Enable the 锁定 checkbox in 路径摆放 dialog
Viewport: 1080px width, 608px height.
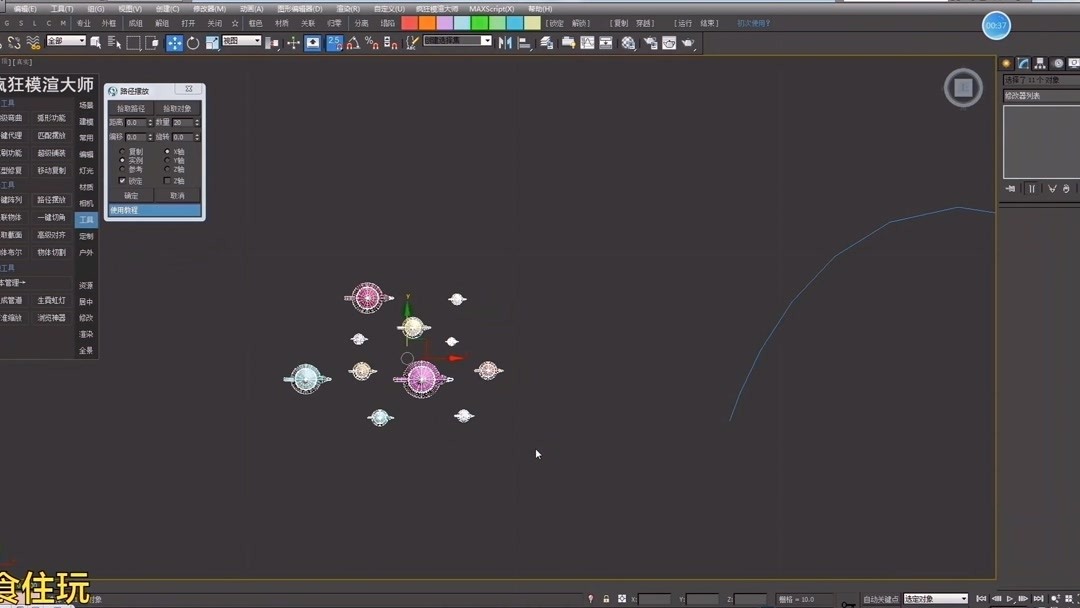point(122,181)
